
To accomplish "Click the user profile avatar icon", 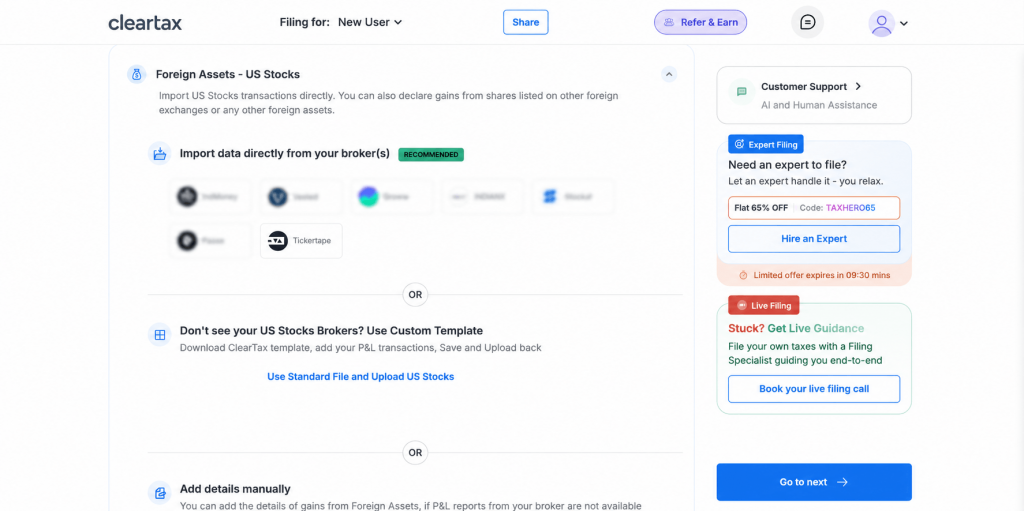I will pos(882,23).
